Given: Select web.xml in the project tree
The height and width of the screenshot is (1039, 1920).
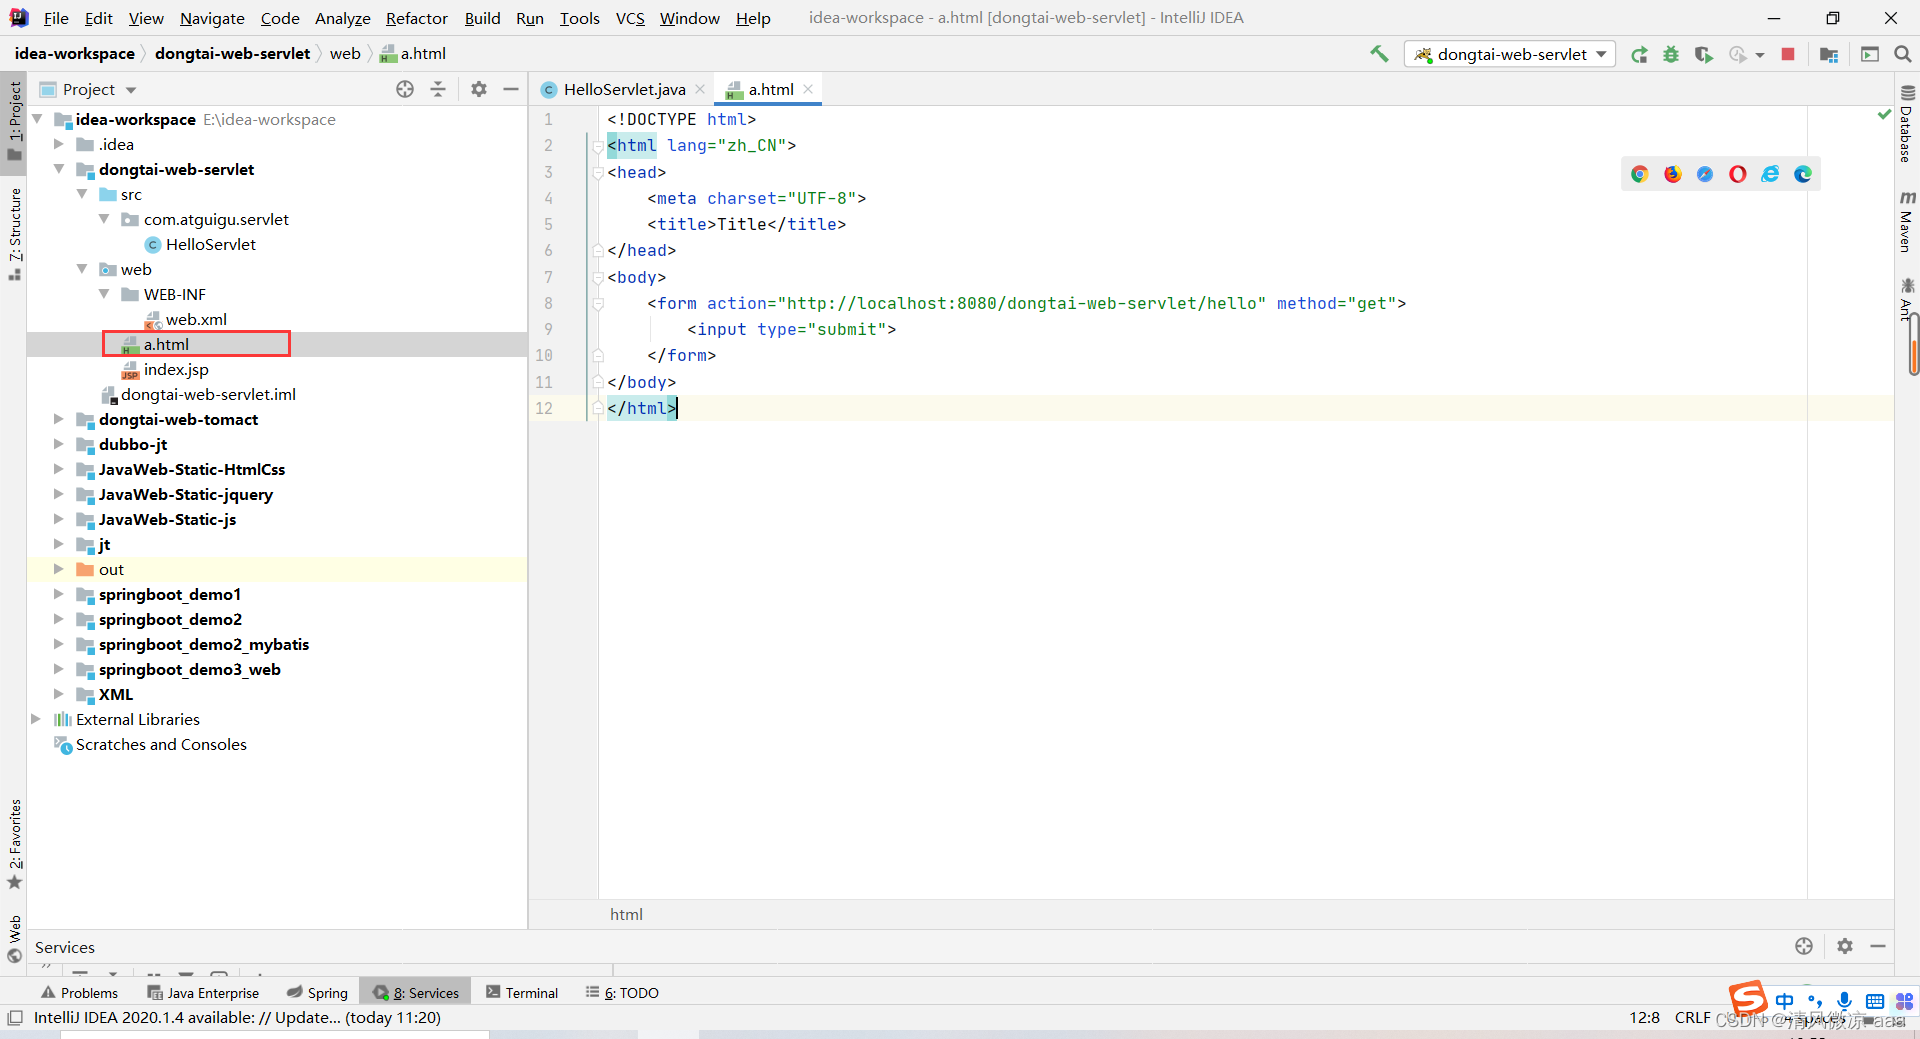Looking at the screenshot, I should pyautogui.click(x=196, y=319).
